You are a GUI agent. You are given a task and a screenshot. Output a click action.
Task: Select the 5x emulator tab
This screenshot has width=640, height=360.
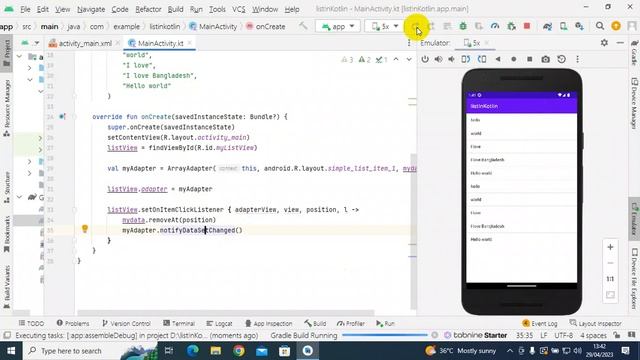tap(476, 43)
